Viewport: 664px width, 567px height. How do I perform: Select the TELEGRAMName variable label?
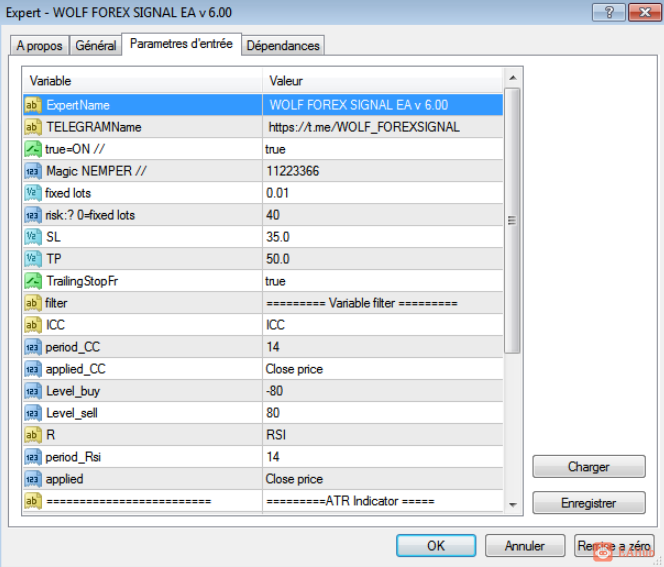point(94,127)
